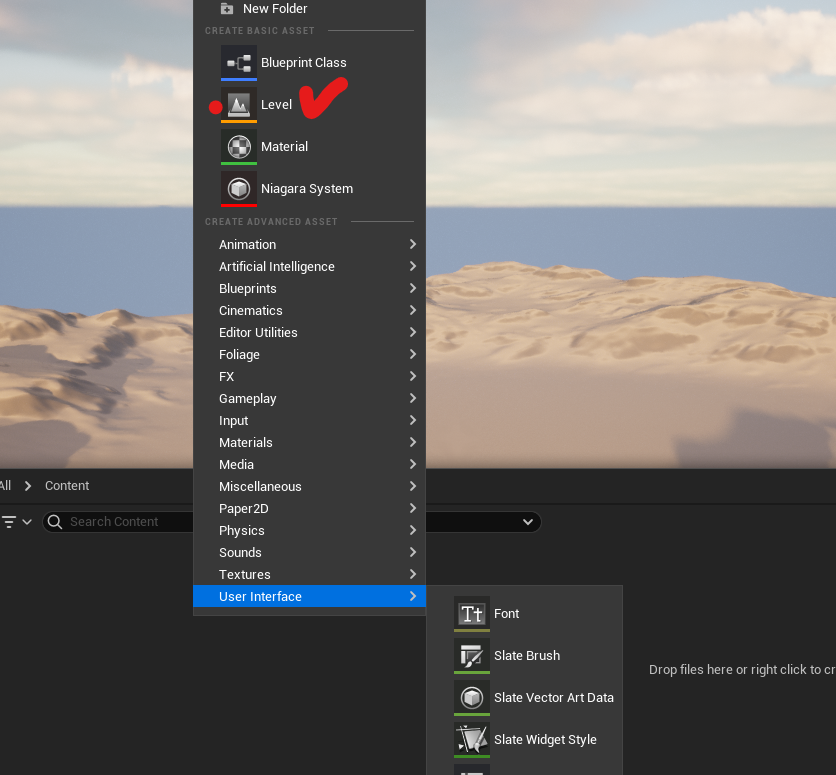
Task: Open the Media submenu
Action: (309, 465)
